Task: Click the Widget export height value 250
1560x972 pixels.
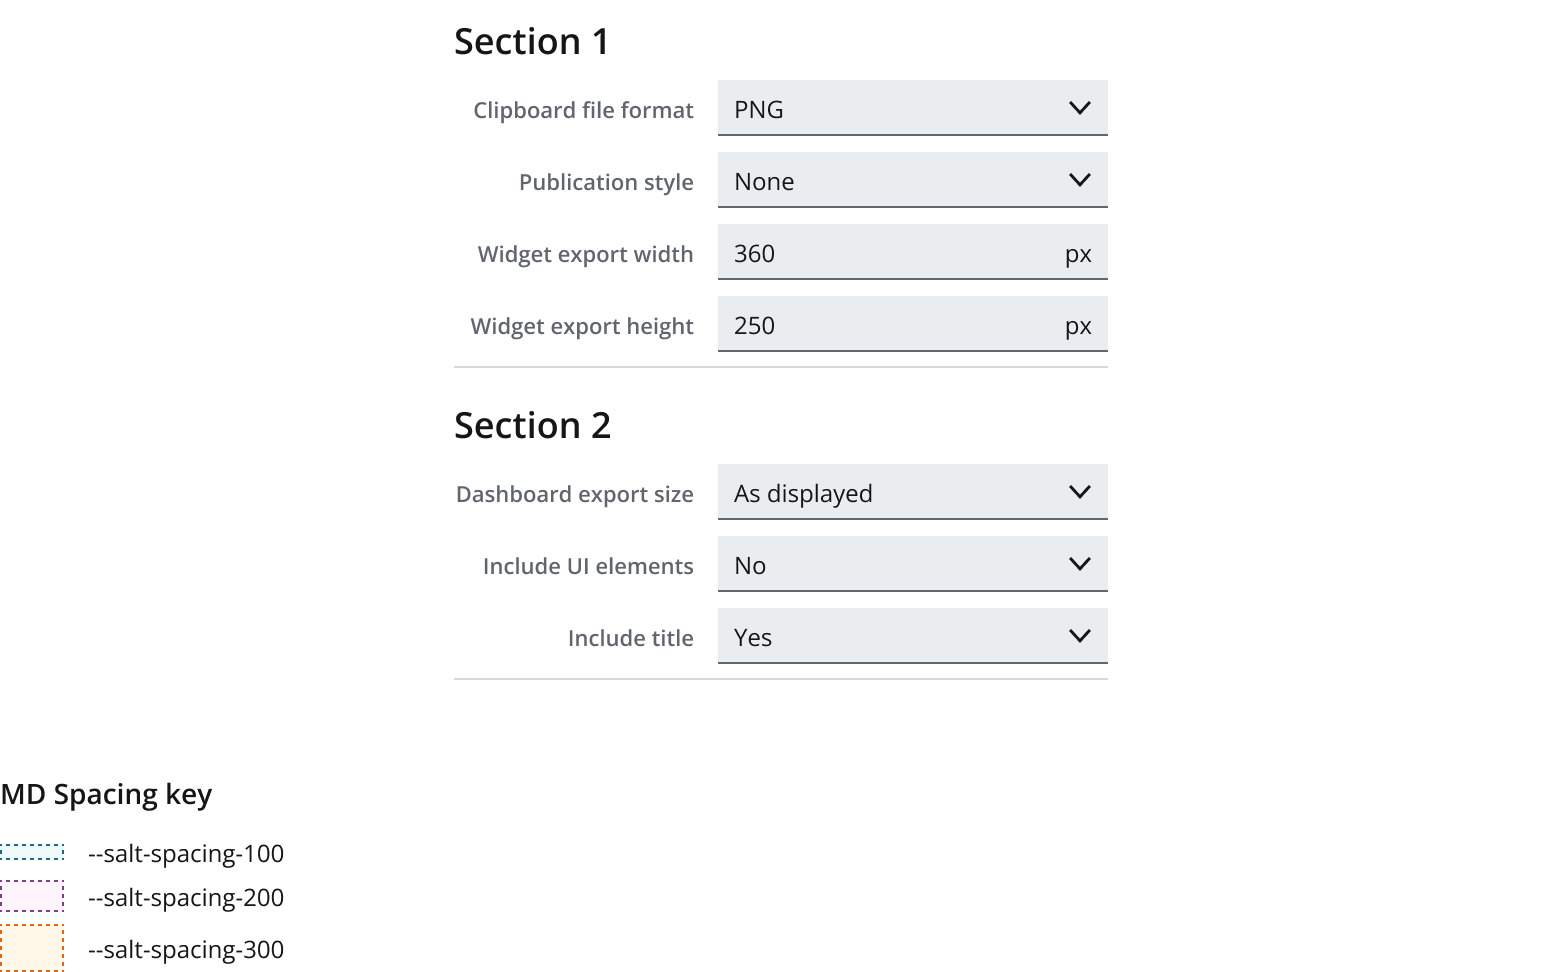Action: [755, 325]
